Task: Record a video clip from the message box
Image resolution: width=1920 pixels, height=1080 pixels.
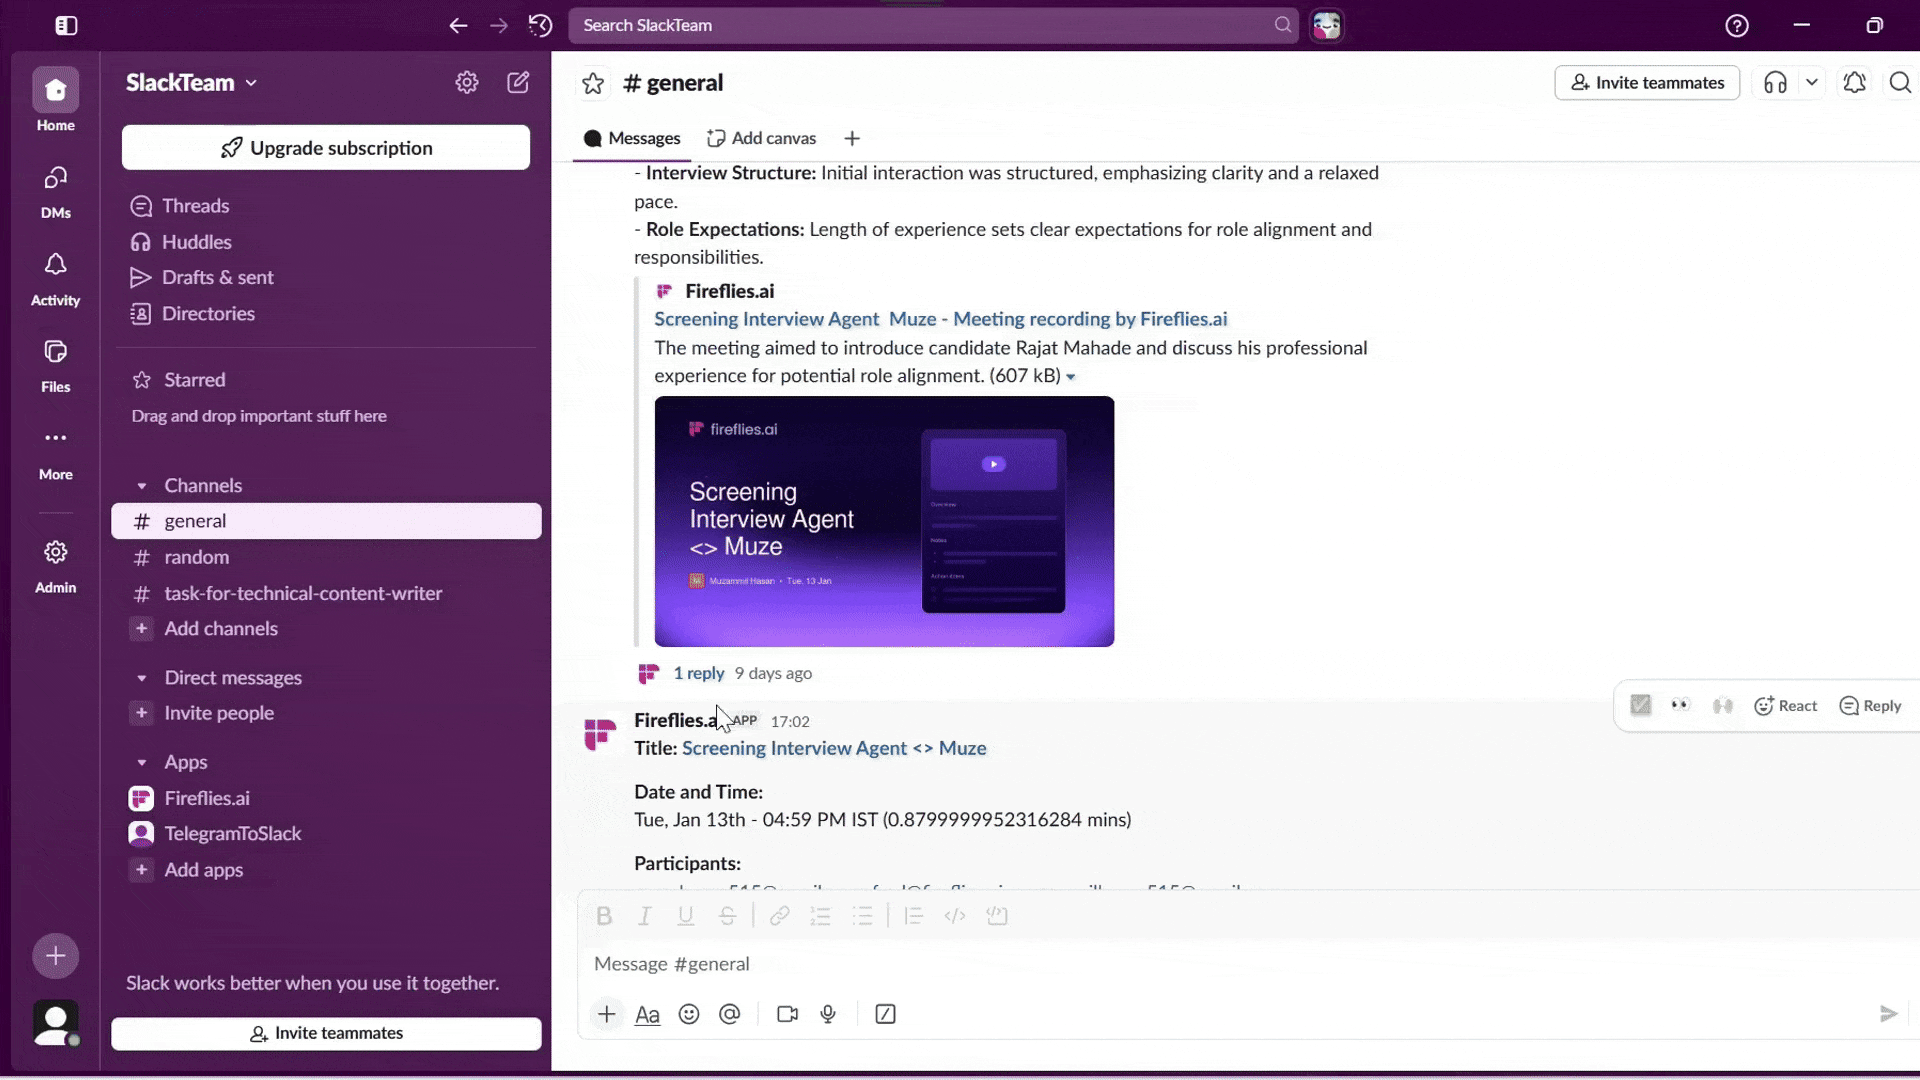Action: [787, 1013]
